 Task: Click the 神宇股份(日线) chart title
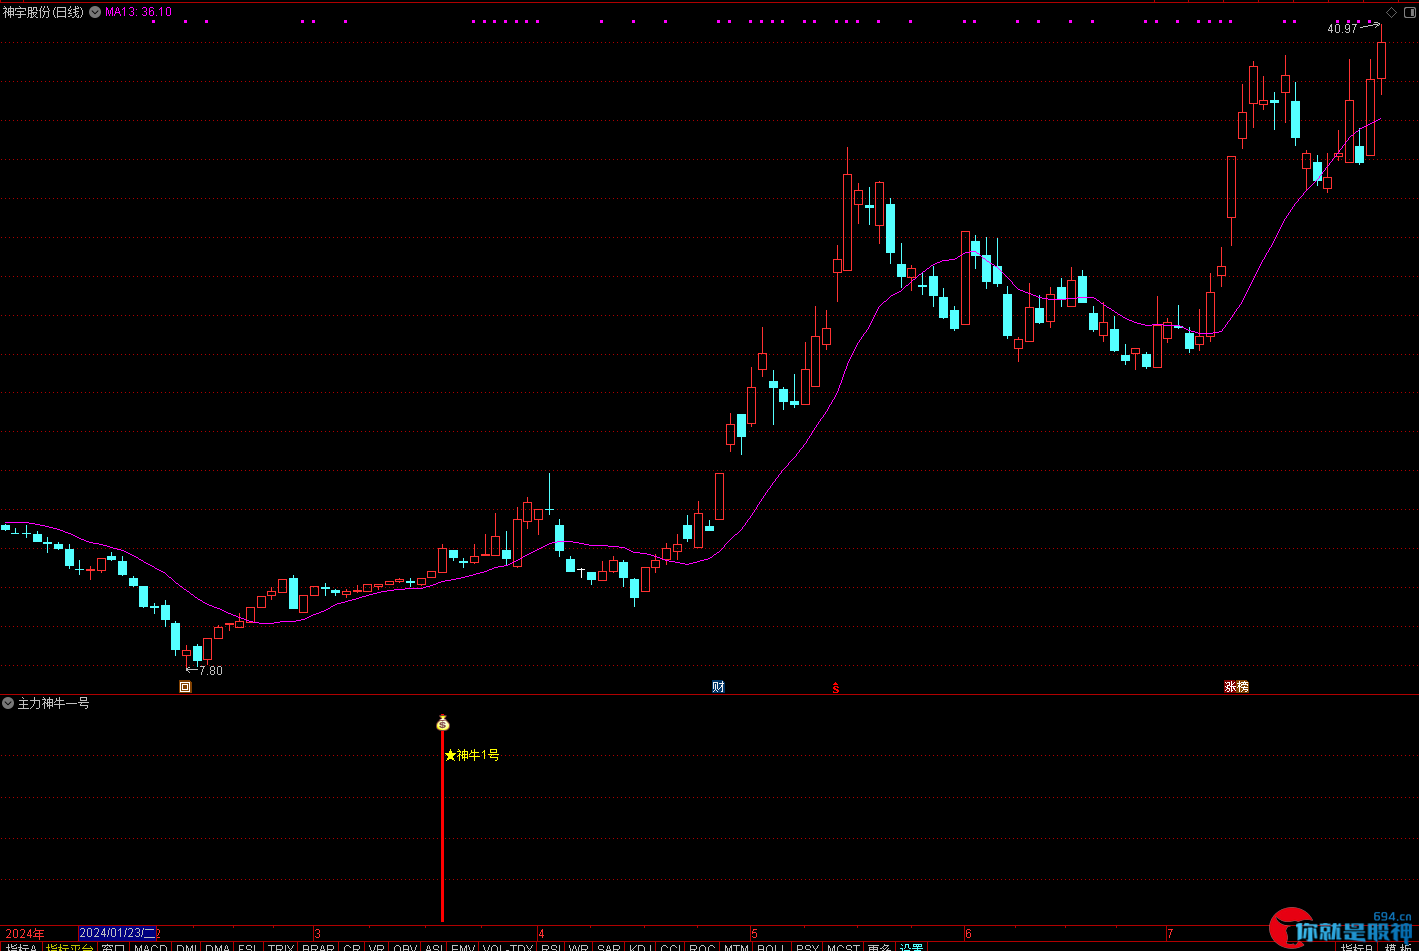pyautogui.click(x=43, y=12)
